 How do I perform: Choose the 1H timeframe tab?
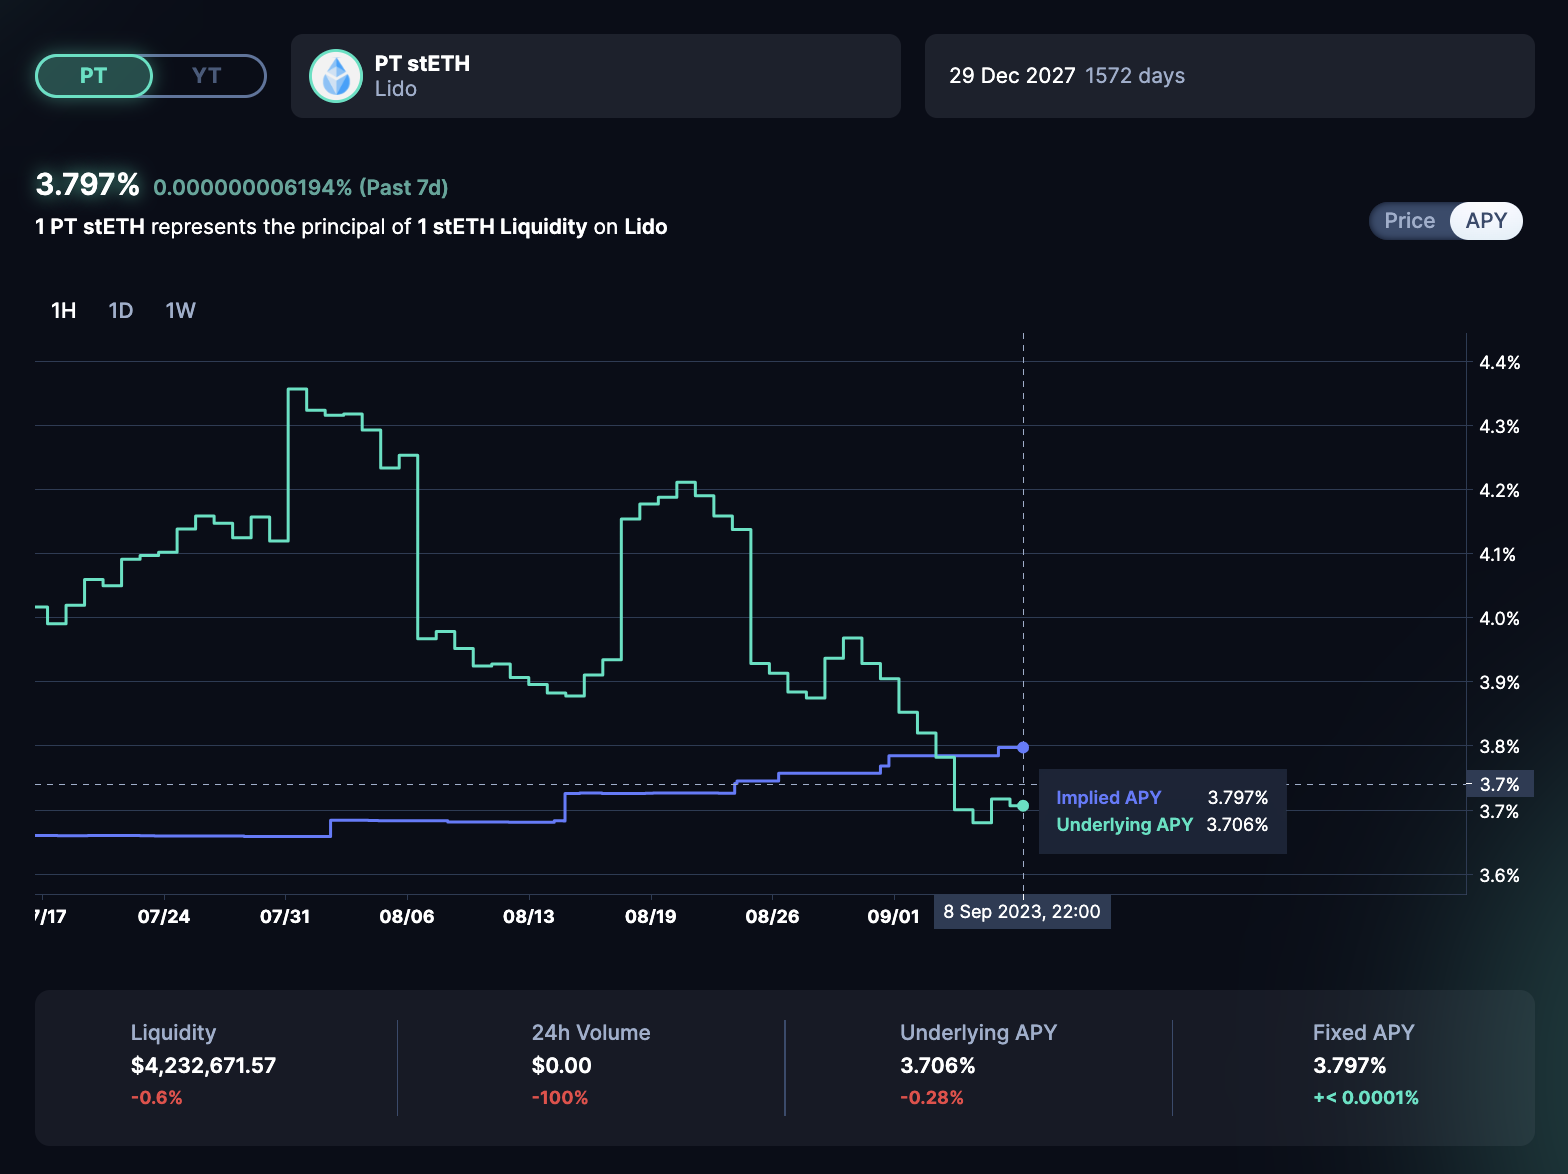64,311
